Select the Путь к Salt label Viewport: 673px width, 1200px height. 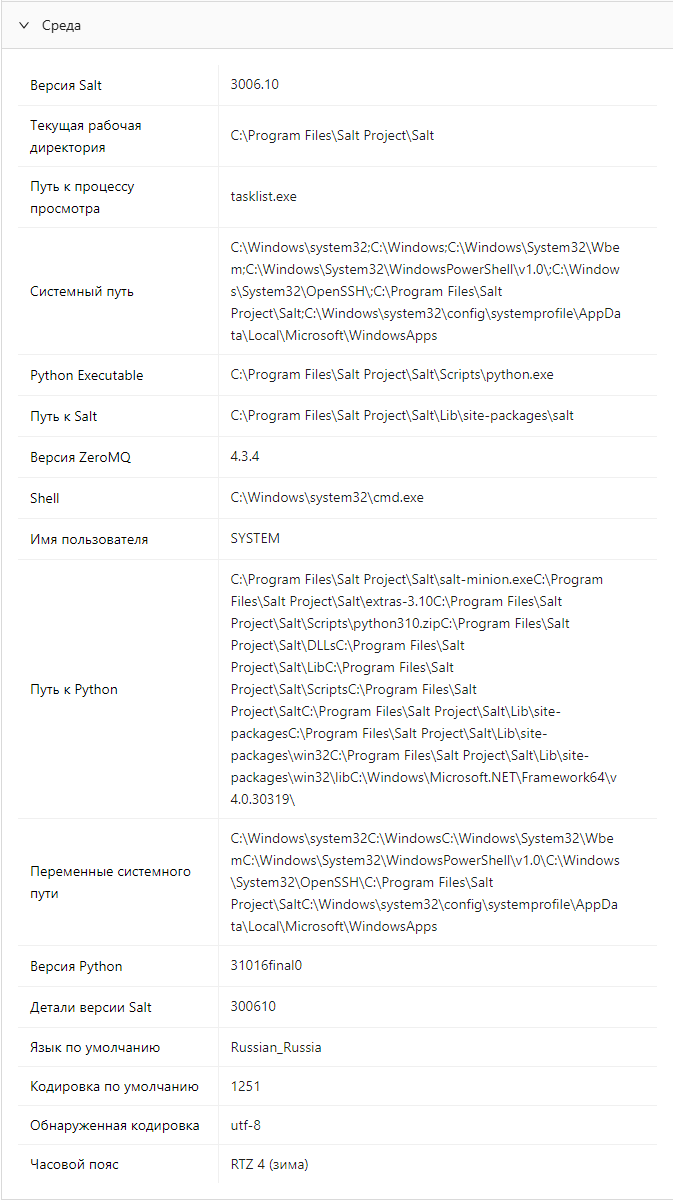(x=64, y=416)
